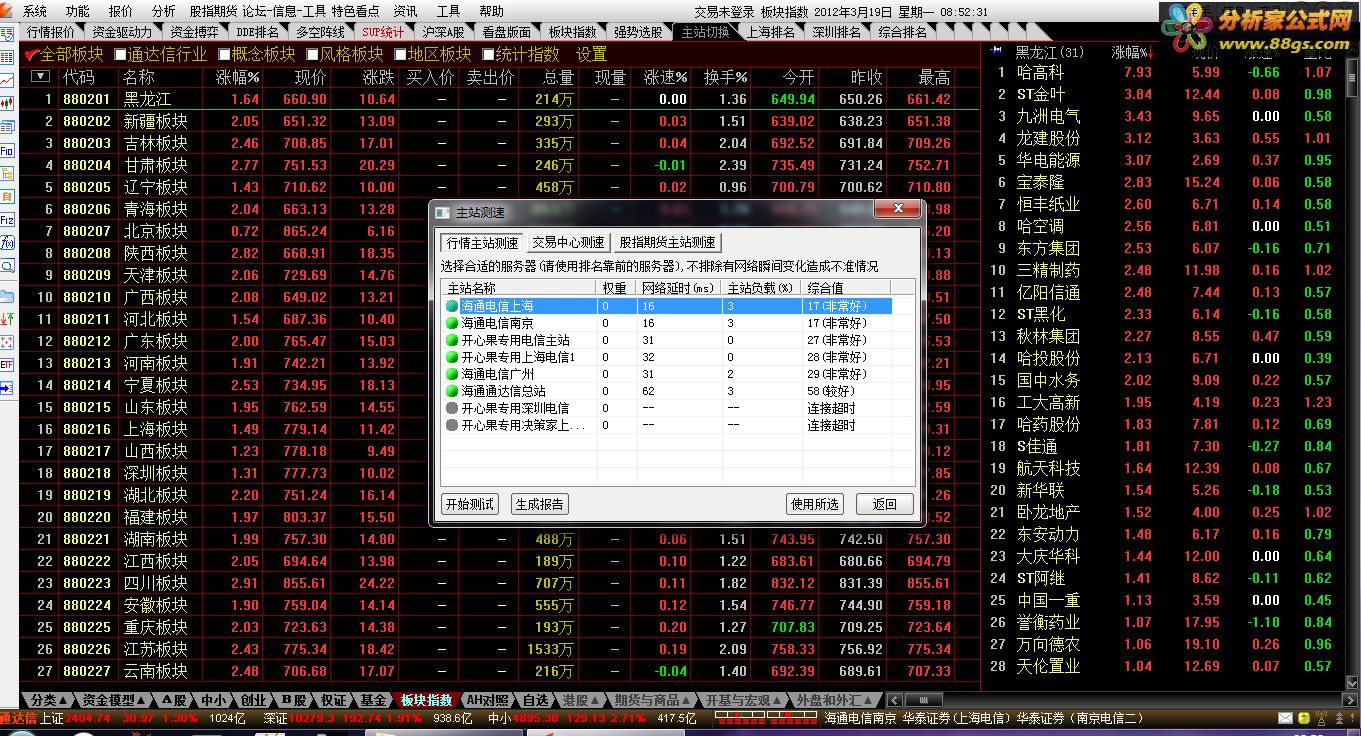Viewport: 1361px width, 736px height.
Task: Expand the 中小▲ bottom tab menu
Action: [214, 700]
